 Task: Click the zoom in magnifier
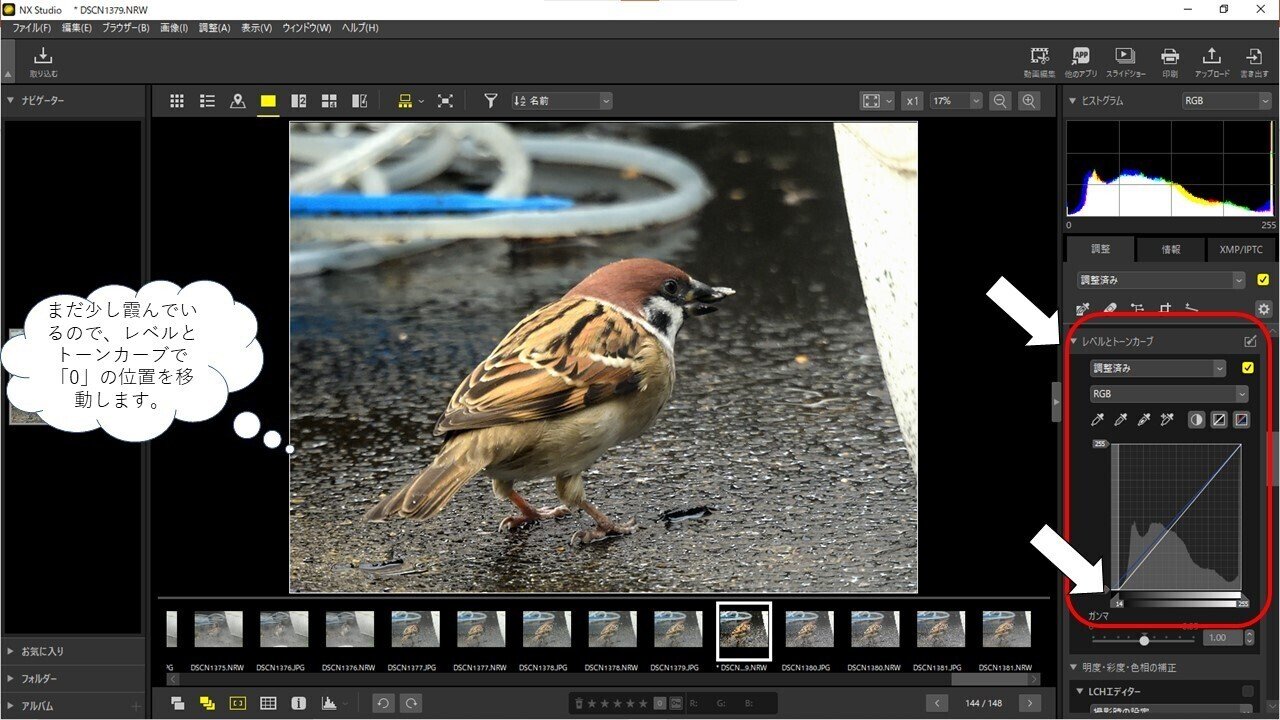pyautogui.click(x=1028, y=101)
